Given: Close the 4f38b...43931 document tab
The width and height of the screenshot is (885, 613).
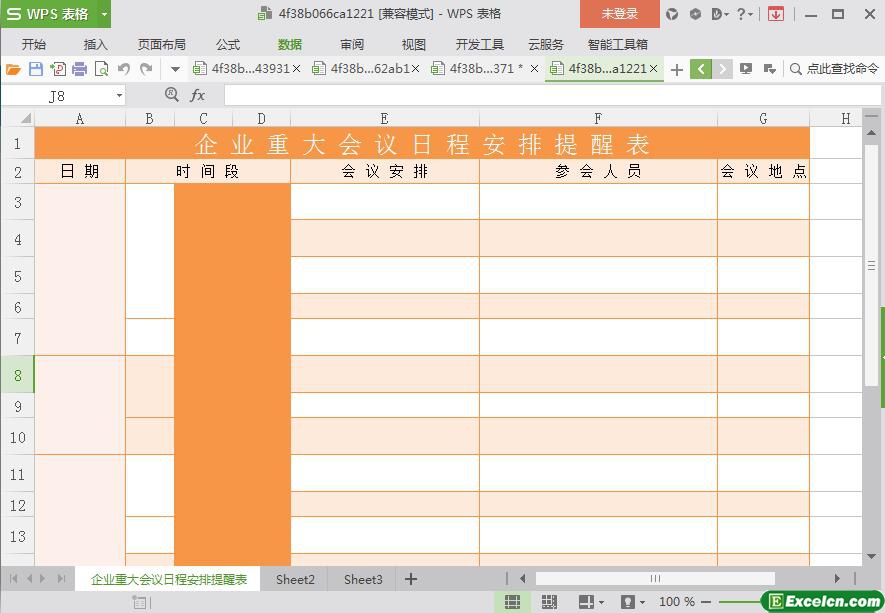Looking at the screenshot, I should [296, 69].
